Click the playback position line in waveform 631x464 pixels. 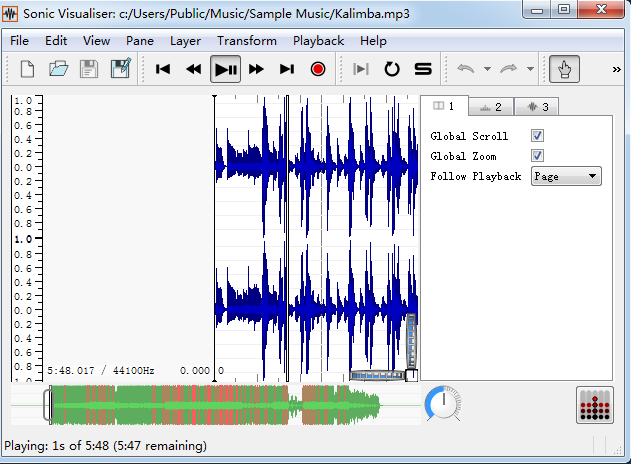point(287,237)
